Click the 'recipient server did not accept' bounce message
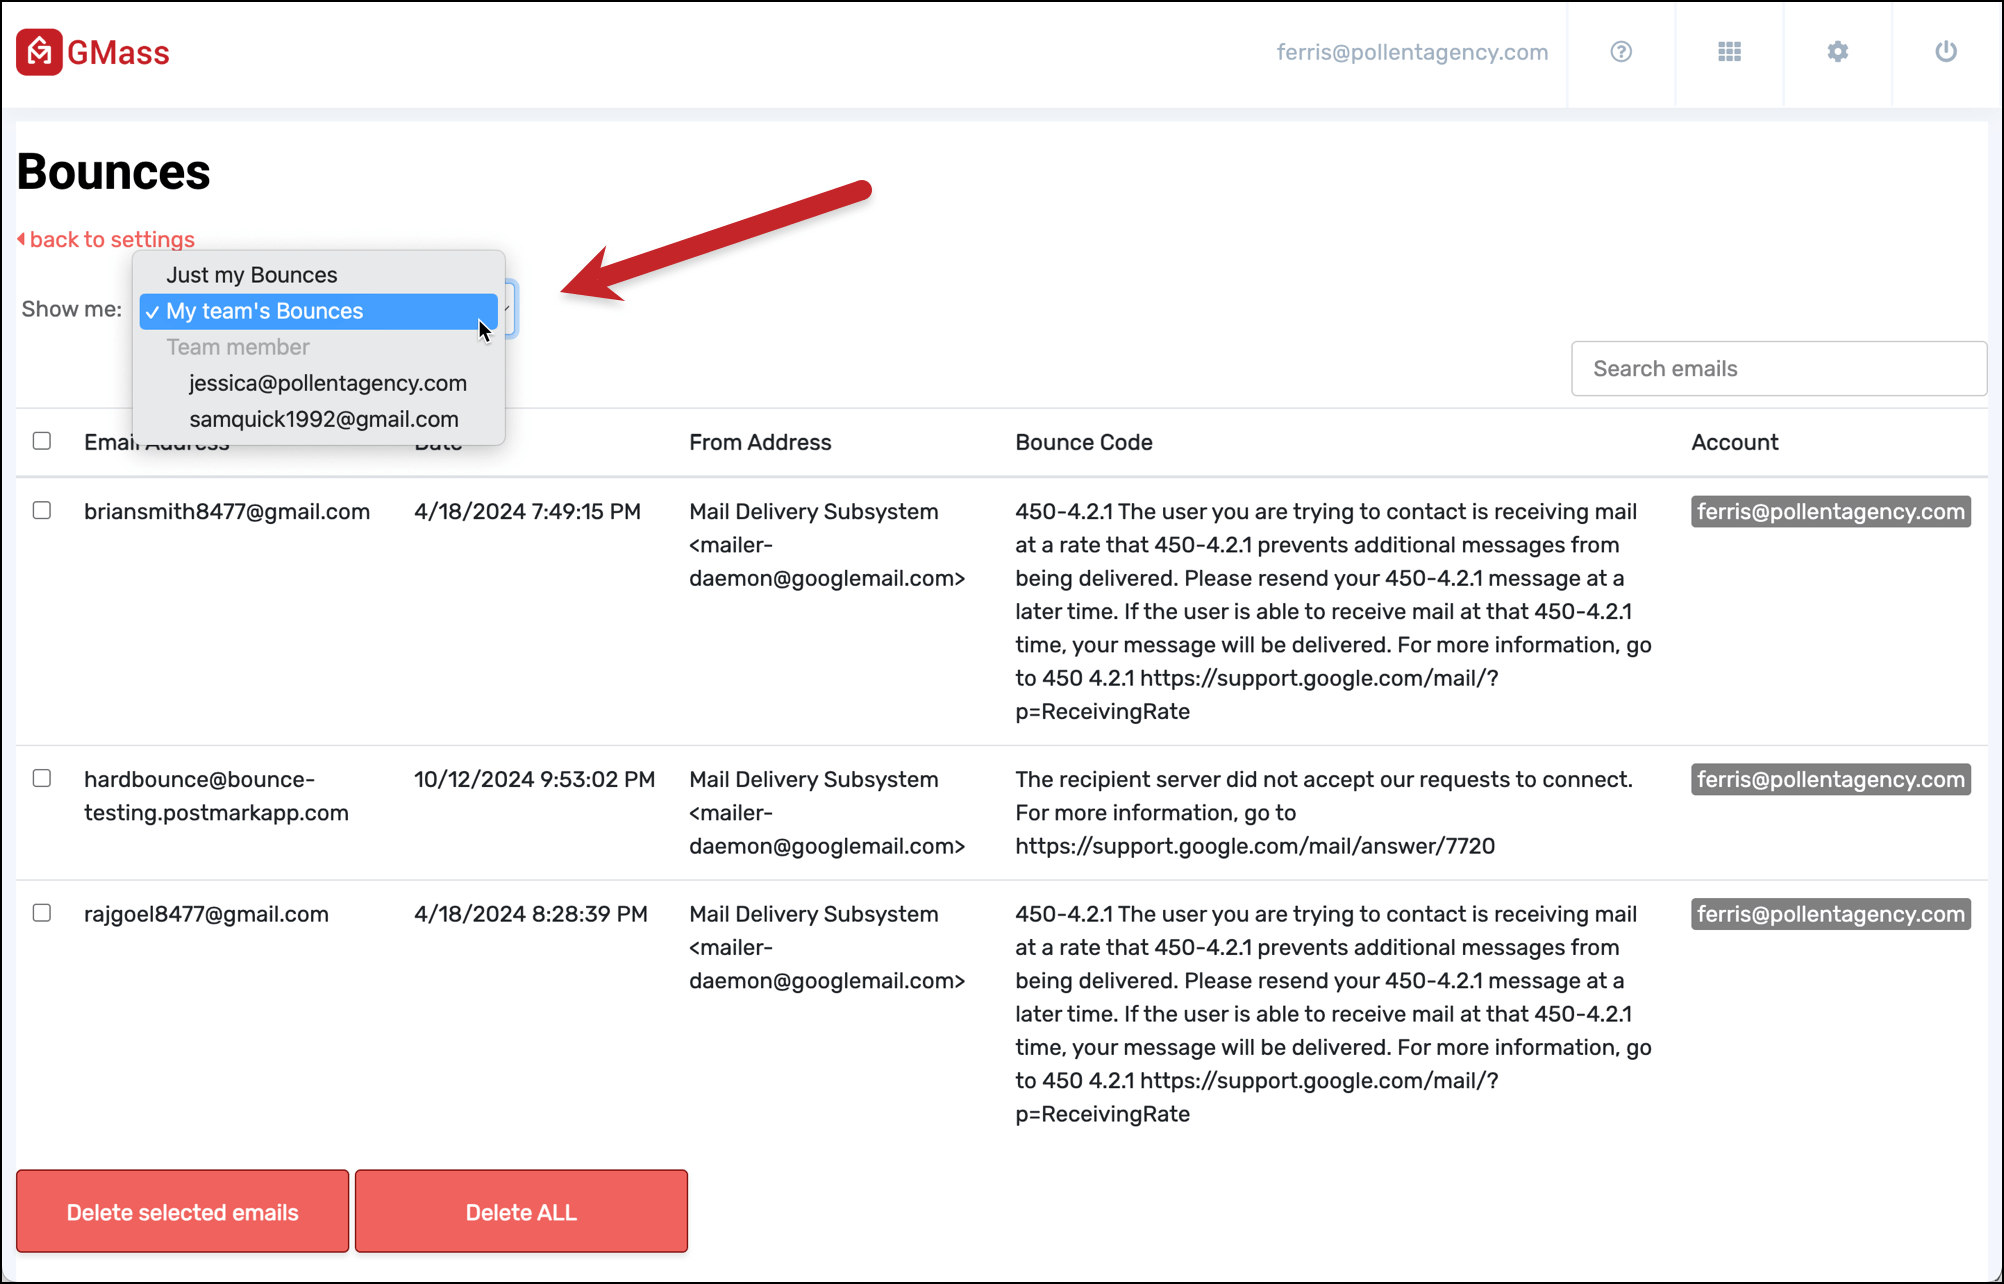The width and height of the screenshot is (2004, 1284). pyautogui.click(x=1324, y=813)
